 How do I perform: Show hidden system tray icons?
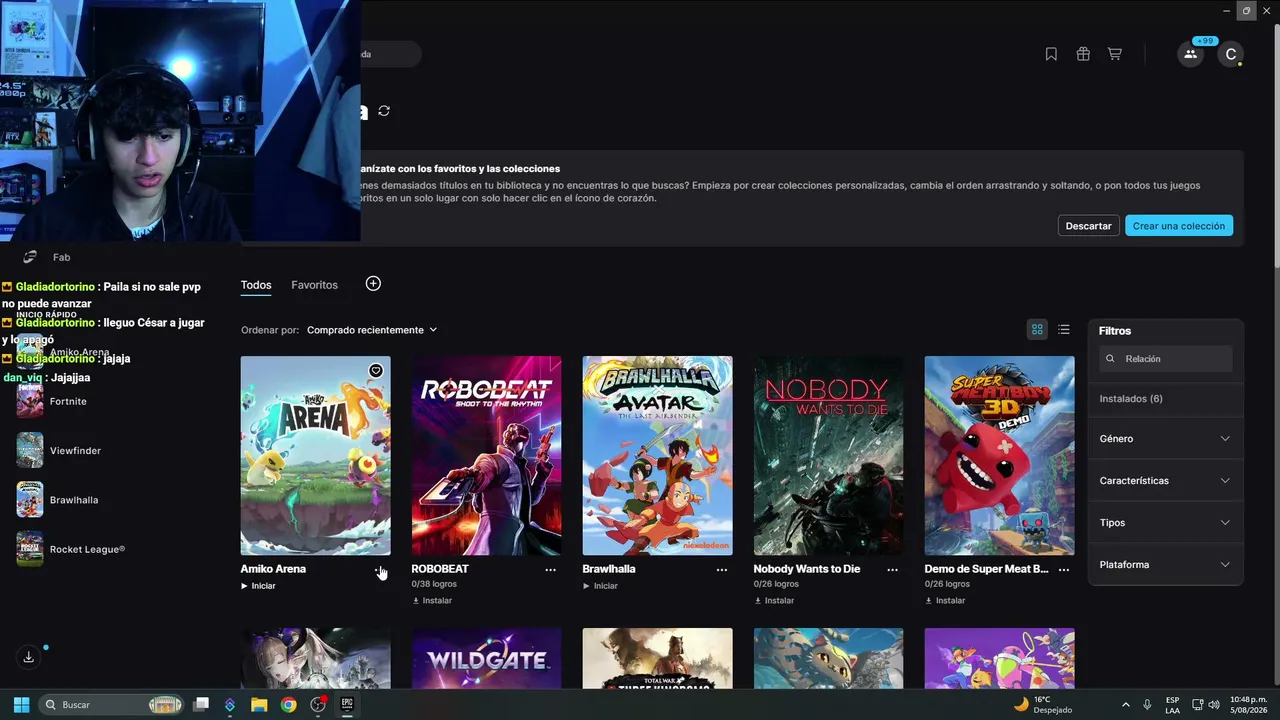click(1126, 705)
